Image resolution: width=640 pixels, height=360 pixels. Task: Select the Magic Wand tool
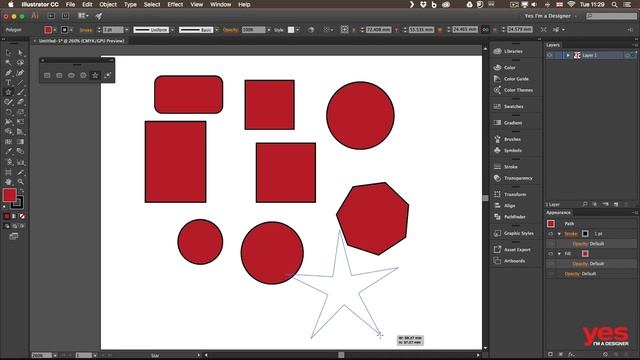point(8,62)
